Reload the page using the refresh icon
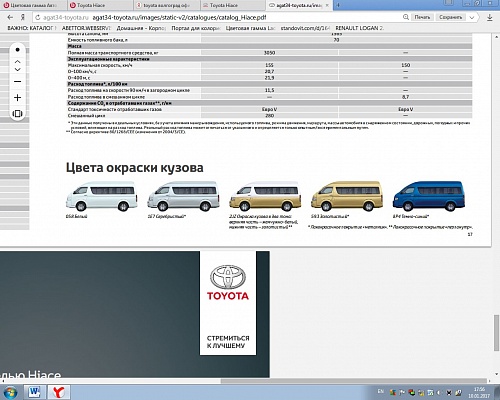Image resolution: width=500 pixels, height=400 pixels. [38, 17]
